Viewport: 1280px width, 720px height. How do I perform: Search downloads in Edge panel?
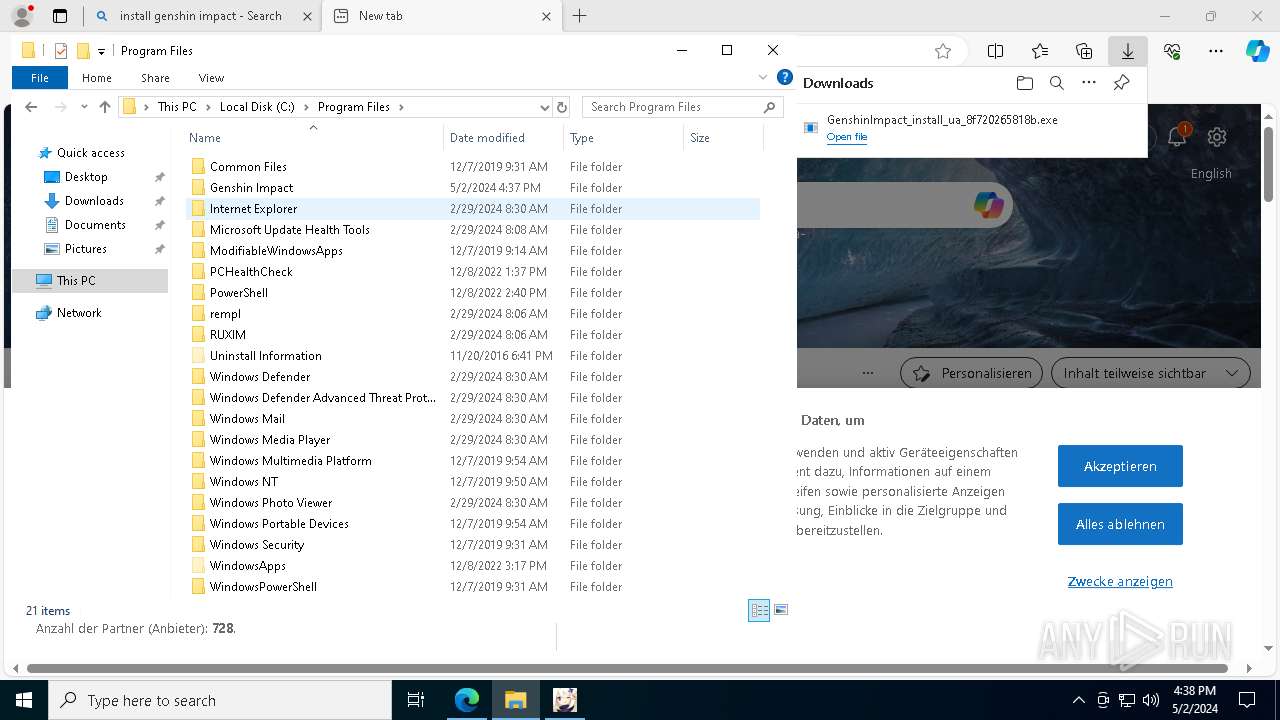click(x=1056, y=83)
